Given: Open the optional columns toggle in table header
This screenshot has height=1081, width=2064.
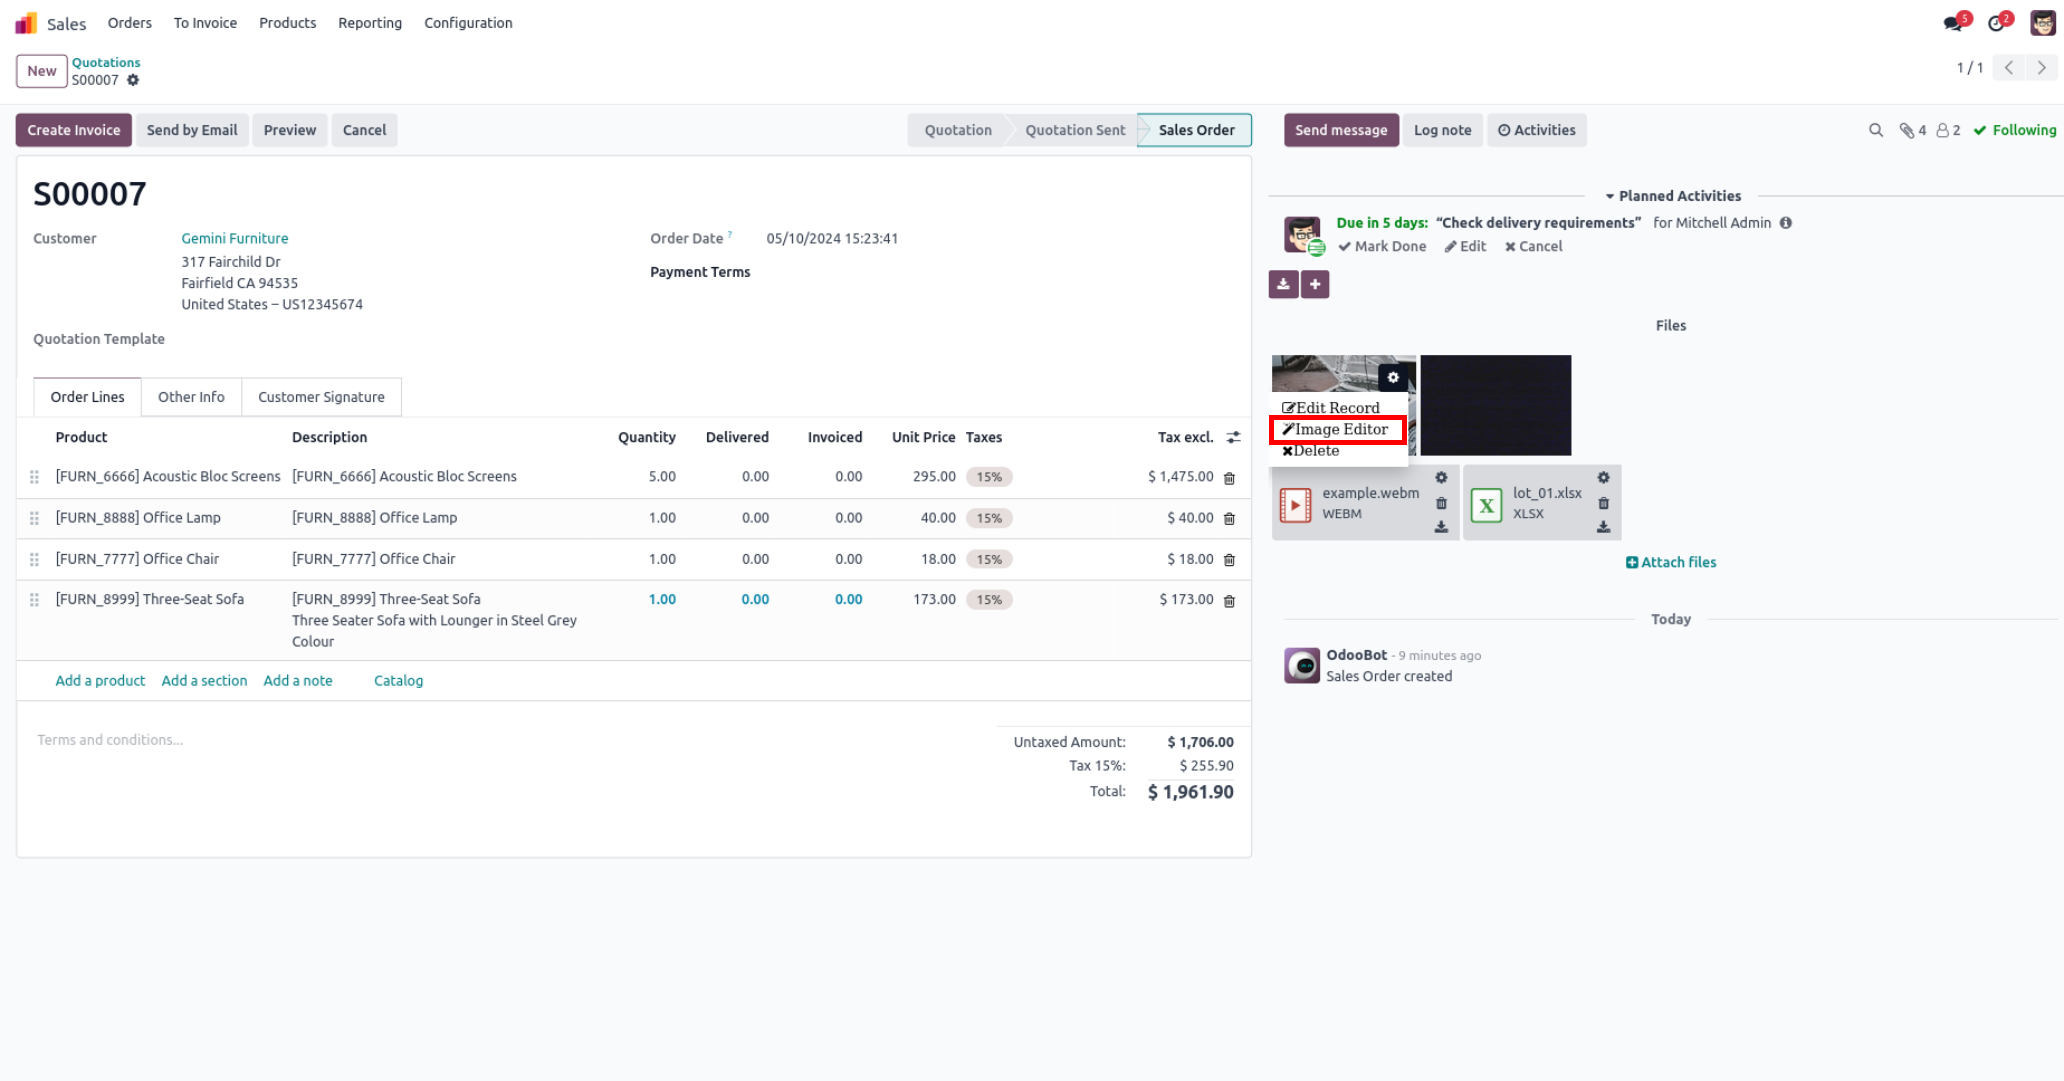Looking at the screenshot, I should click(1233, 437).
